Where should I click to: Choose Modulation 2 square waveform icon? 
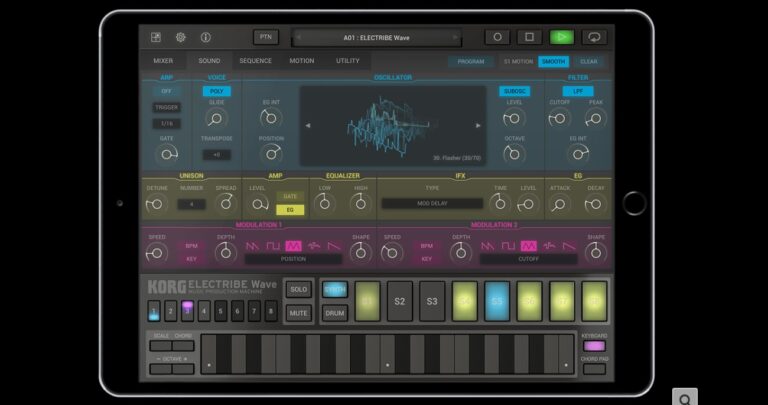click(x=508, y=246)
